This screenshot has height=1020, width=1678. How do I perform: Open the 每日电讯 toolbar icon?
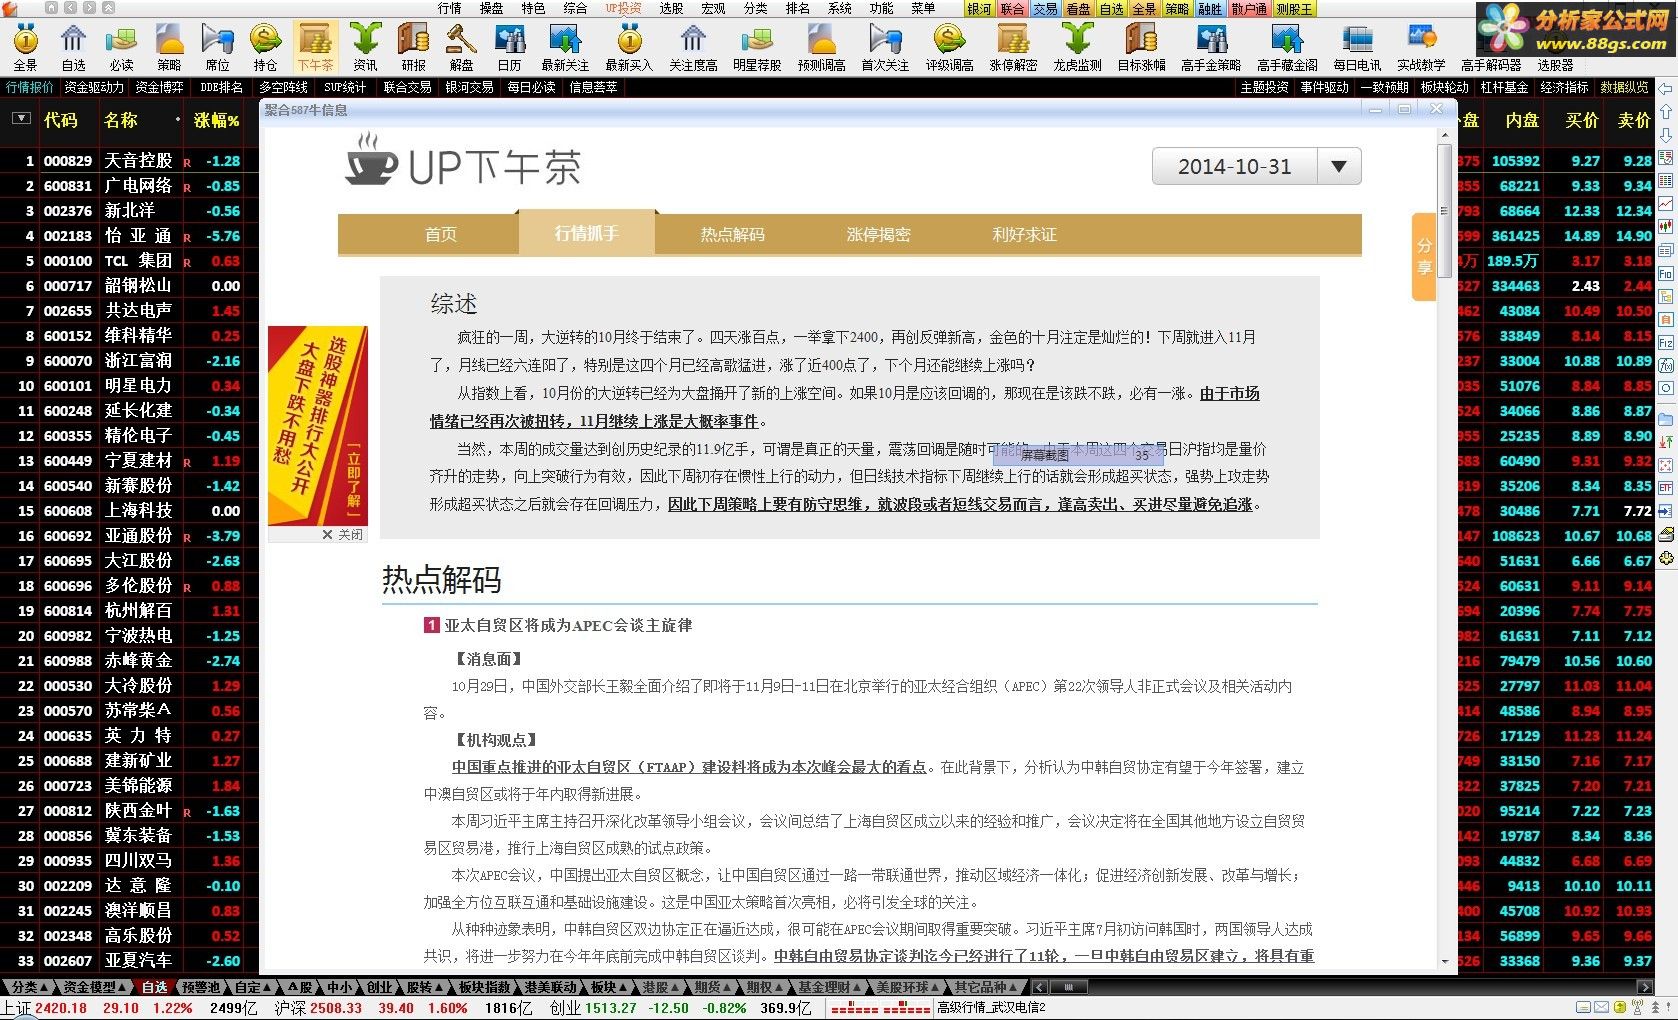1357,47
